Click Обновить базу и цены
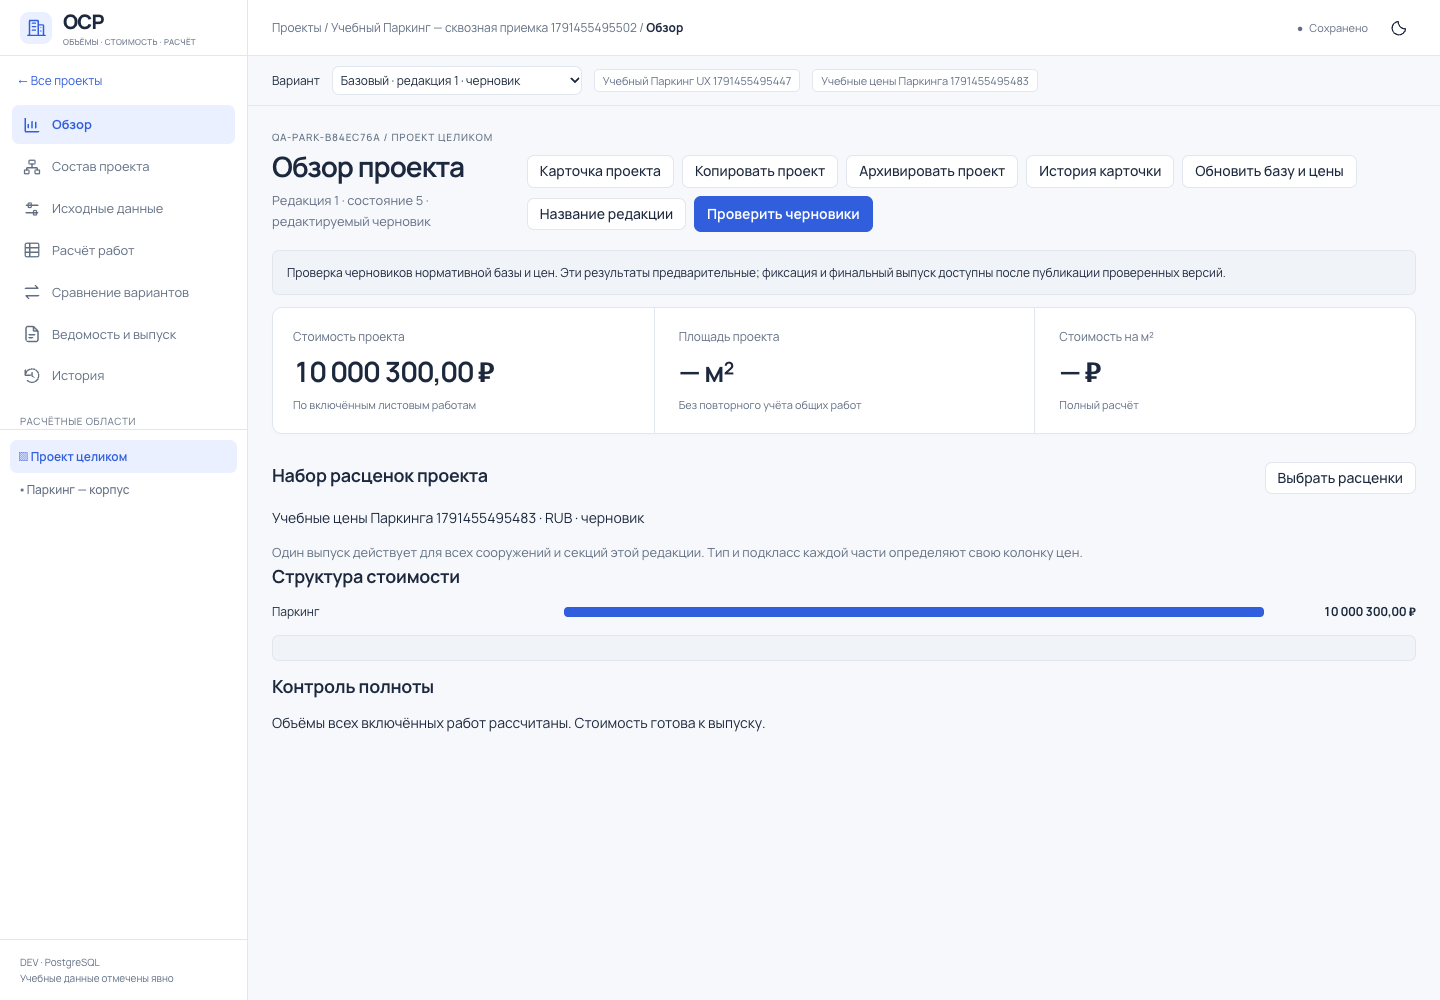The height and width of the screenshot is (1000, 1440). (x=1269, y=171)
